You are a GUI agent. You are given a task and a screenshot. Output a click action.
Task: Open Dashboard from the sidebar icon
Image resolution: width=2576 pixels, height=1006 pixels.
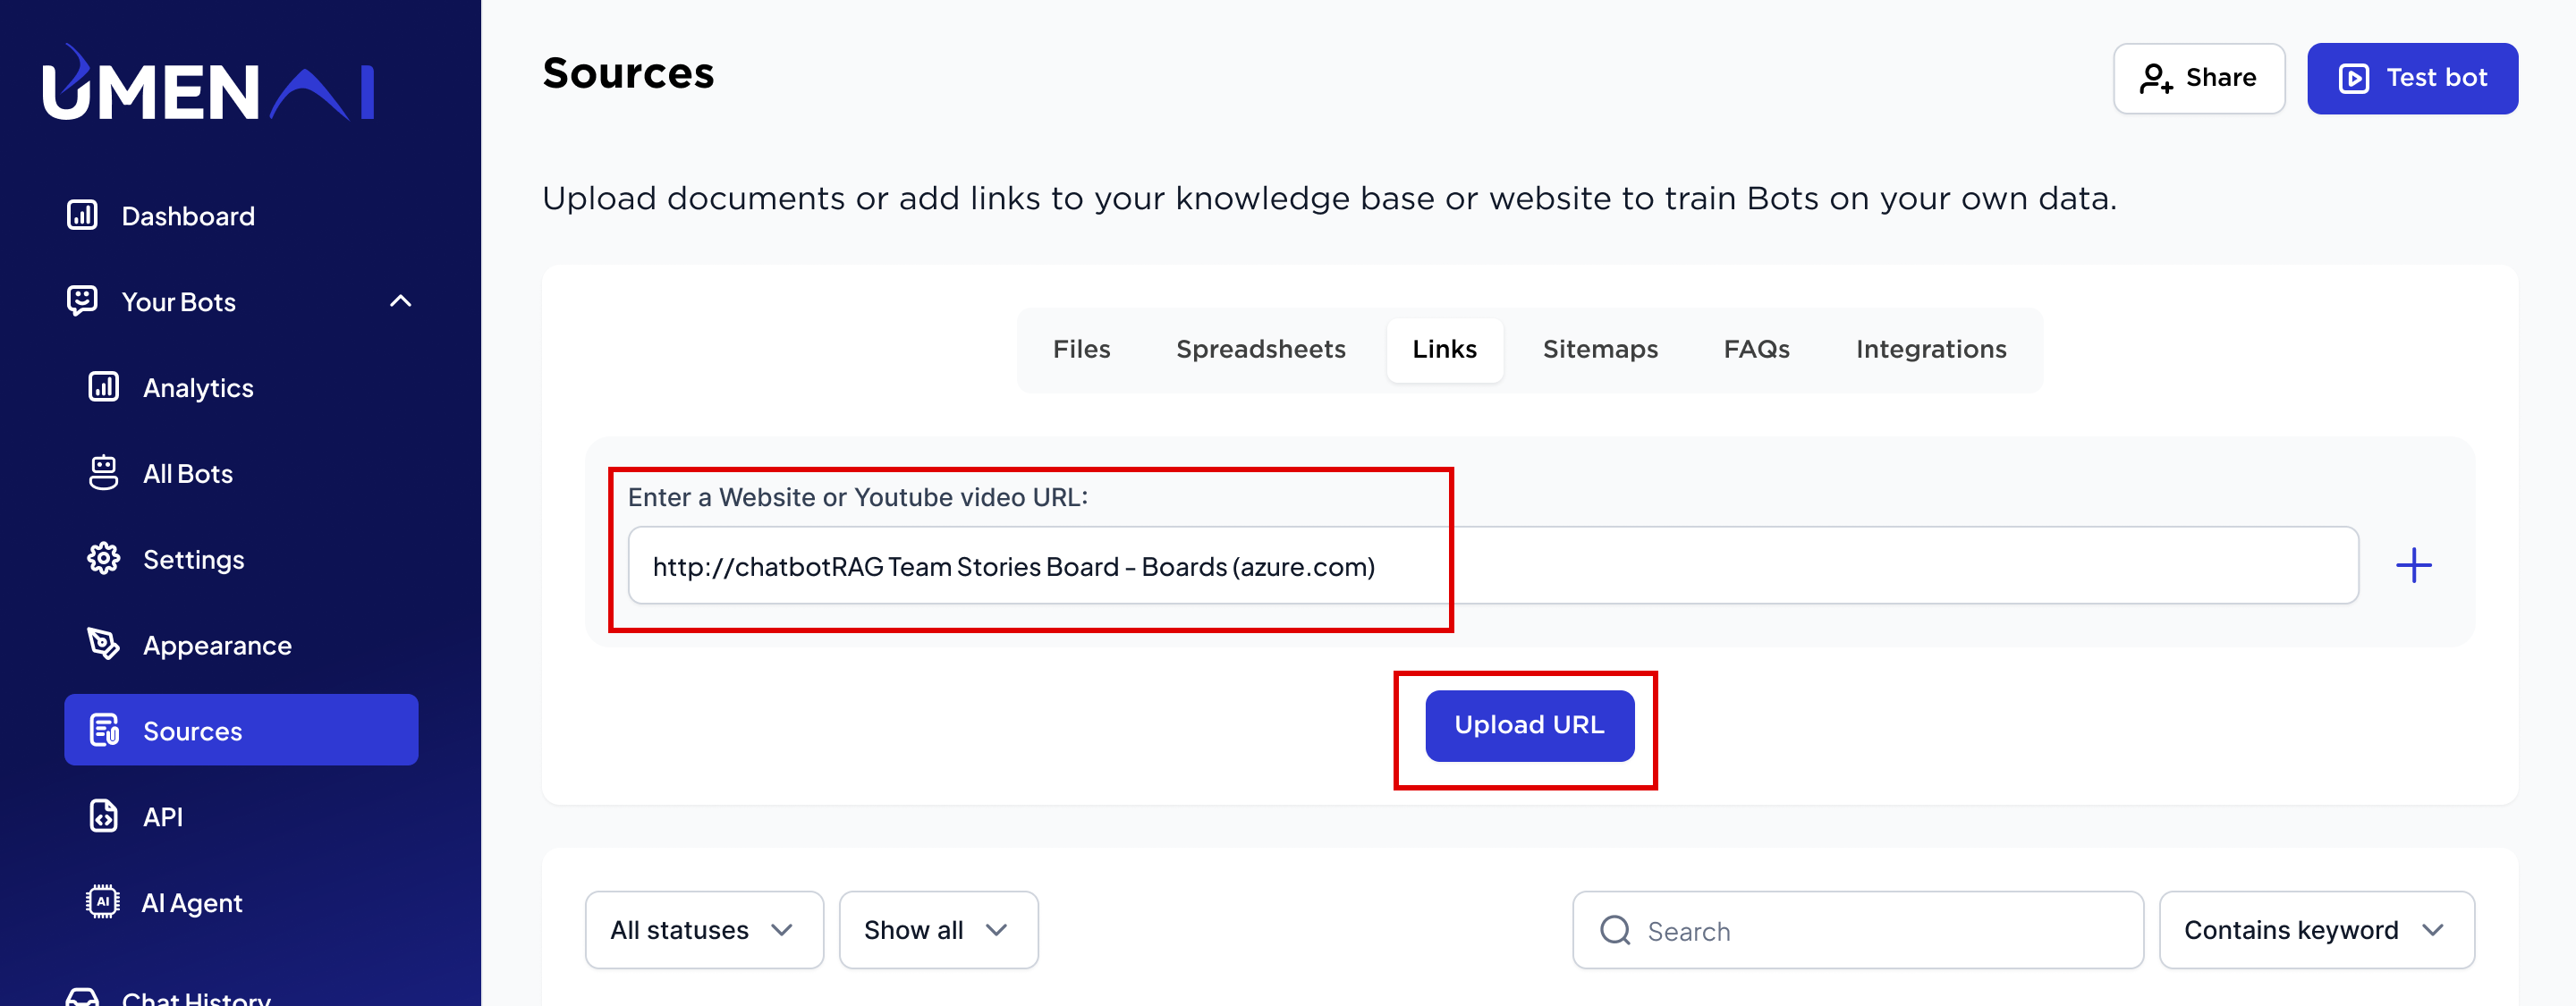[82, 215]
